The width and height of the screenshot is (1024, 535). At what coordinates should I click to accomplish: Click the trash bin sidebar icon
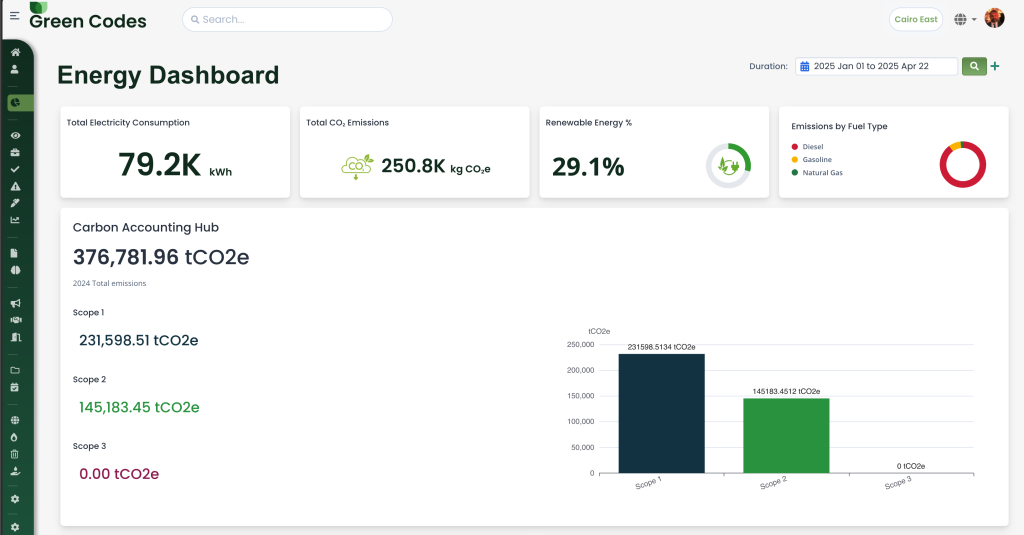point(15,454)
